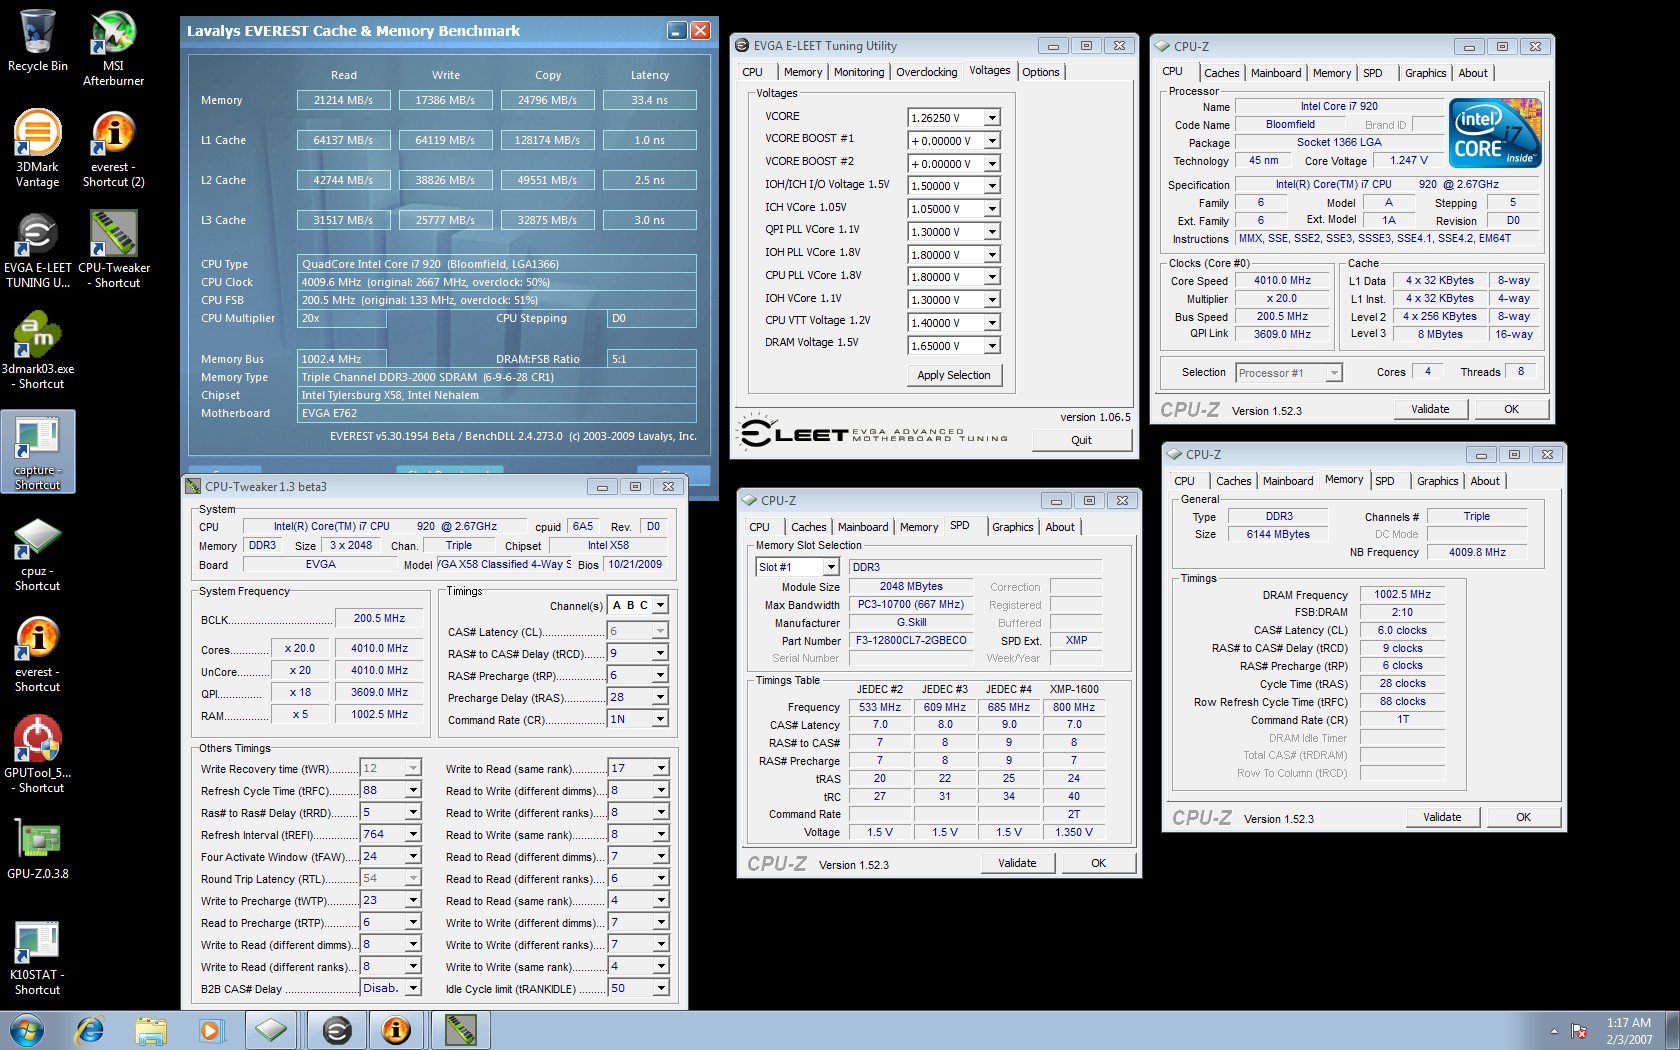
Task: Click Action Center flag tray icon
Action: pyautogui.click(x=1579, y=1031)
